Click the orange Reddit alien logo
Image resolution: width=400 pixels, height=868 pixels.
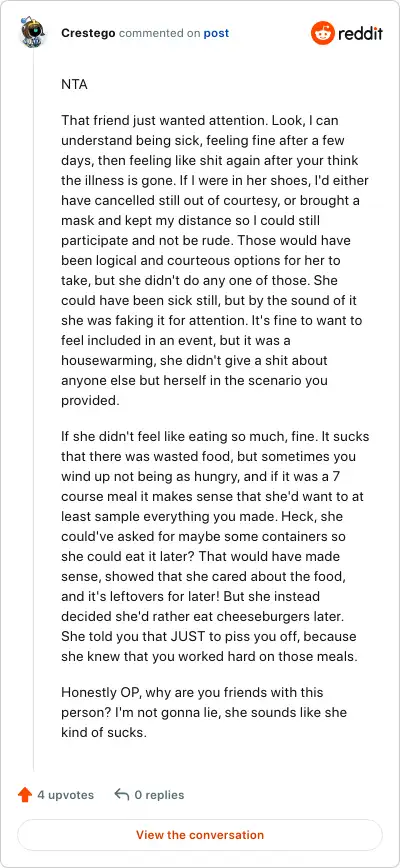[x=321, y=33]
